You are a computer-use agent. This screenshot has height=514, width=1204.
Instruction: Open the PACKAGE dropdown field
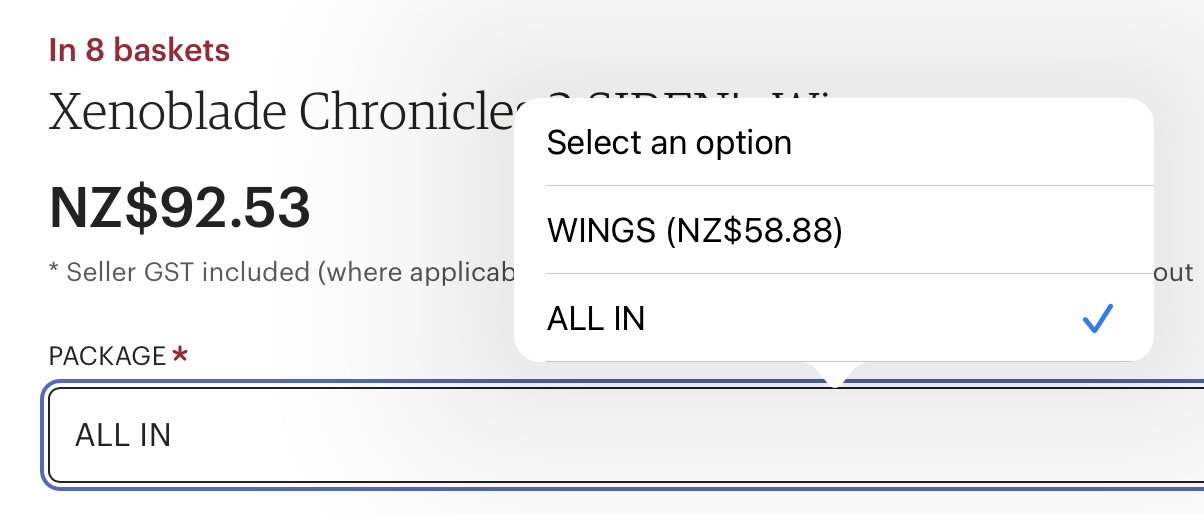600,436
